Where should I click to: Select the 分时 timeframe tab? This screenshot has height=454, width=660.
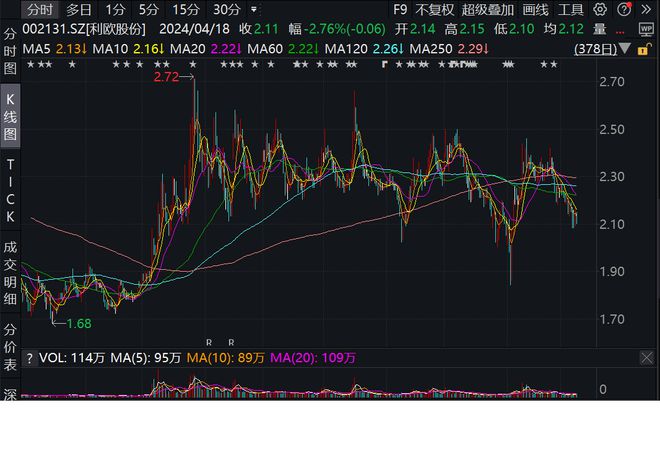coord(39,10)
